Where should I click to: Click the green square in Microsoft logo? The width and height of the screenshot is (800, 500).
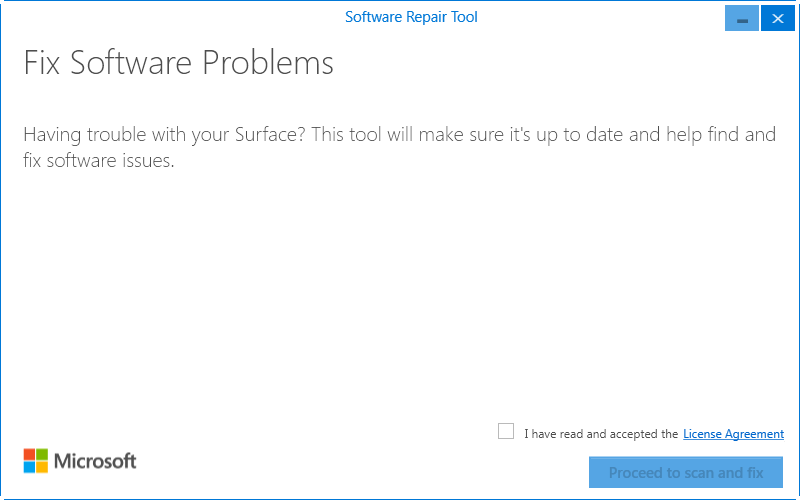point(42,455)
